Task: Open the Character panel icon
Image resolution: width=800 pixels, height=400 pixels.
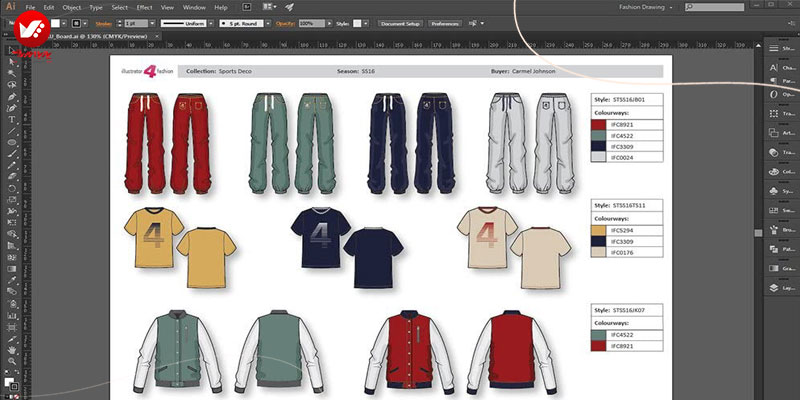Action: click(774, 67)
